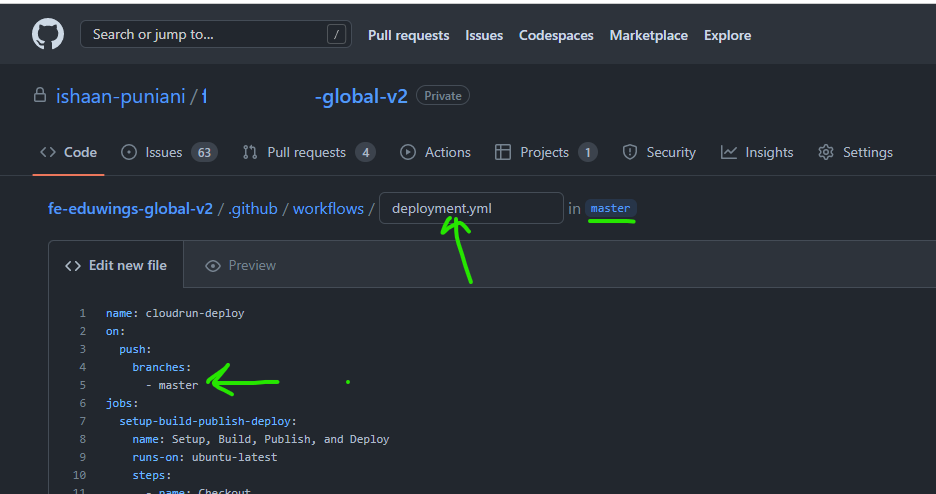Image resolution: width=936 pixels, height=494 pixels.
Task: Click the Preview eye icon
Action: click(x=213, y=265)
